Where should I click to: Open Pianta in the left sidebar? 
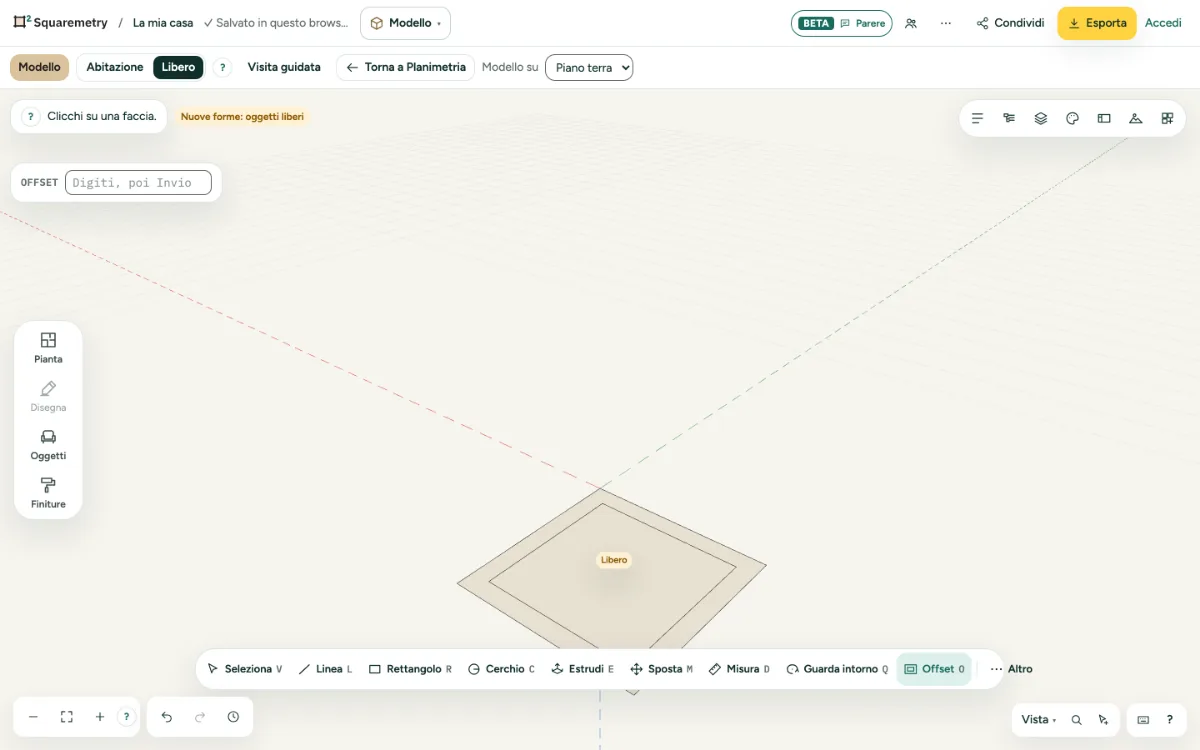coord(48,348)
